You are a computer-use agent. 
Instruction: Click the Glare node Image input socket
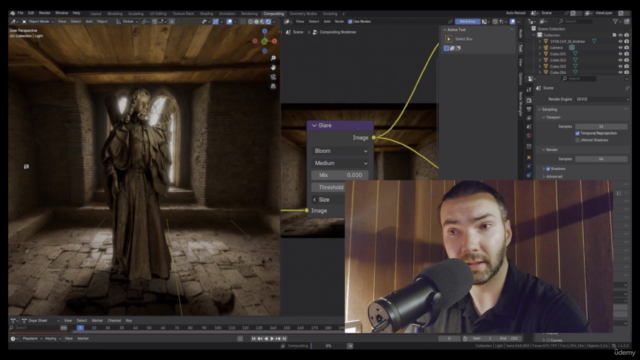307,211
